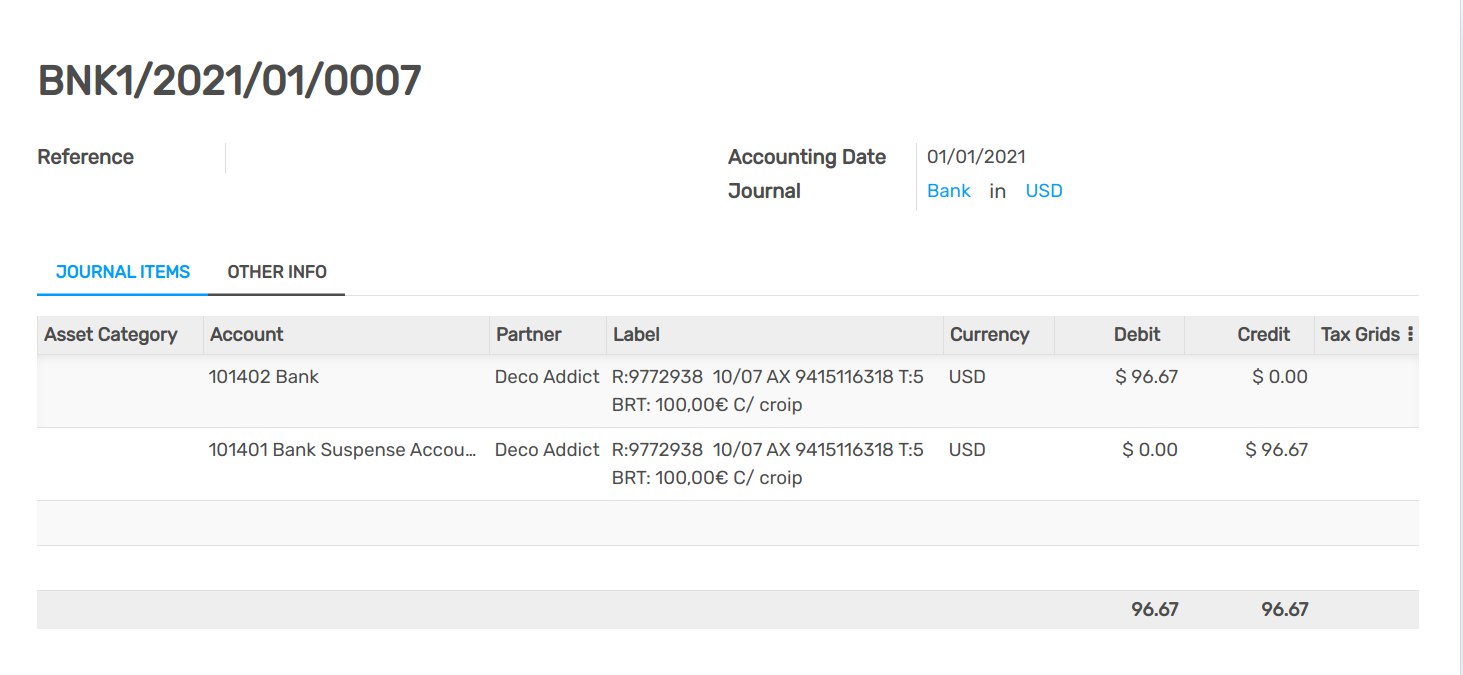1463x675 pixels.
Task: Click the Currency column header
Action: 989,334
